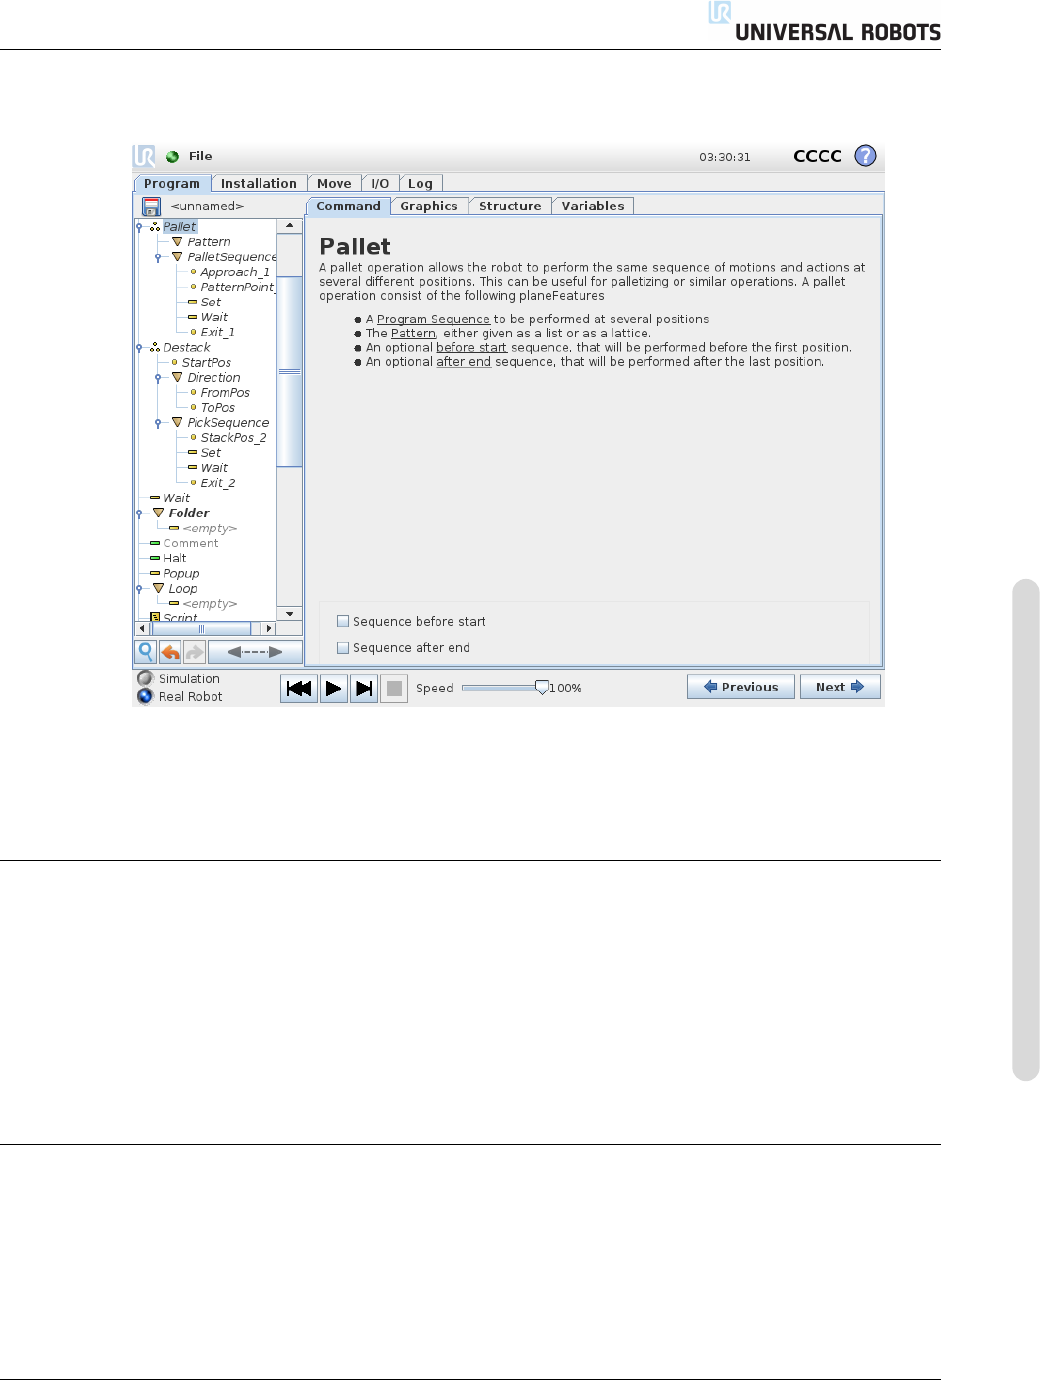The height and width of the screenshot is (1380, 1040).
Task: Collapse the Direction node handle
Action: 158,378
